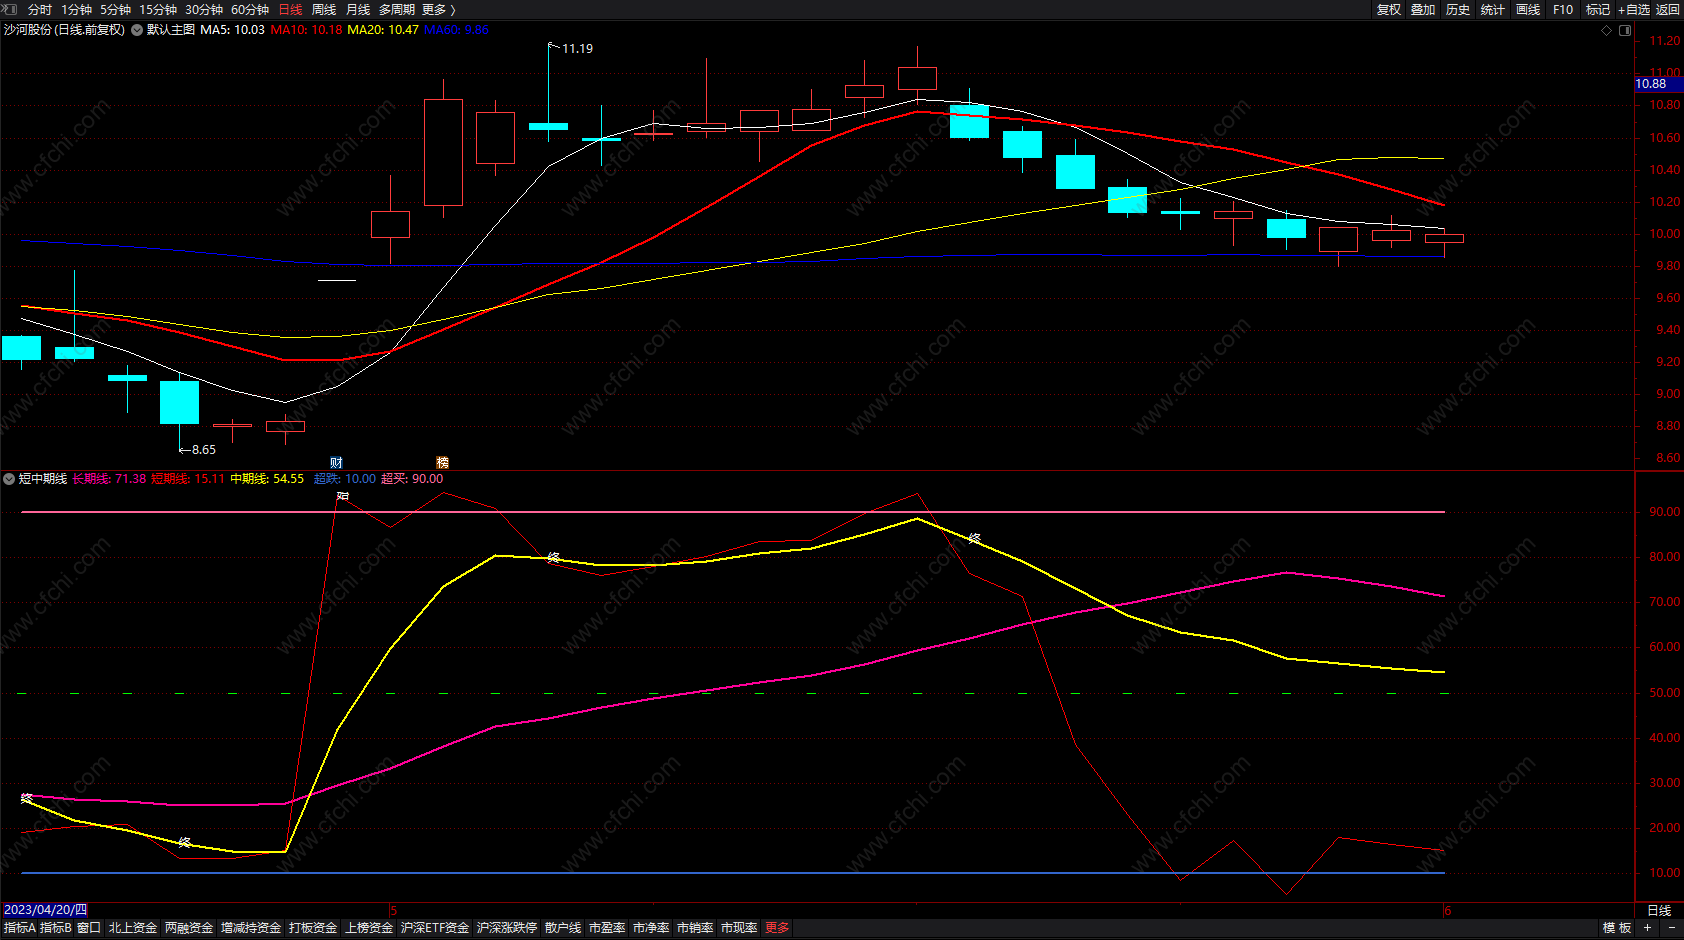Image resolution: width=1684 pixels, height=940 pixels.
Task: Select 指标A indicator group
Action: (20, 928)
